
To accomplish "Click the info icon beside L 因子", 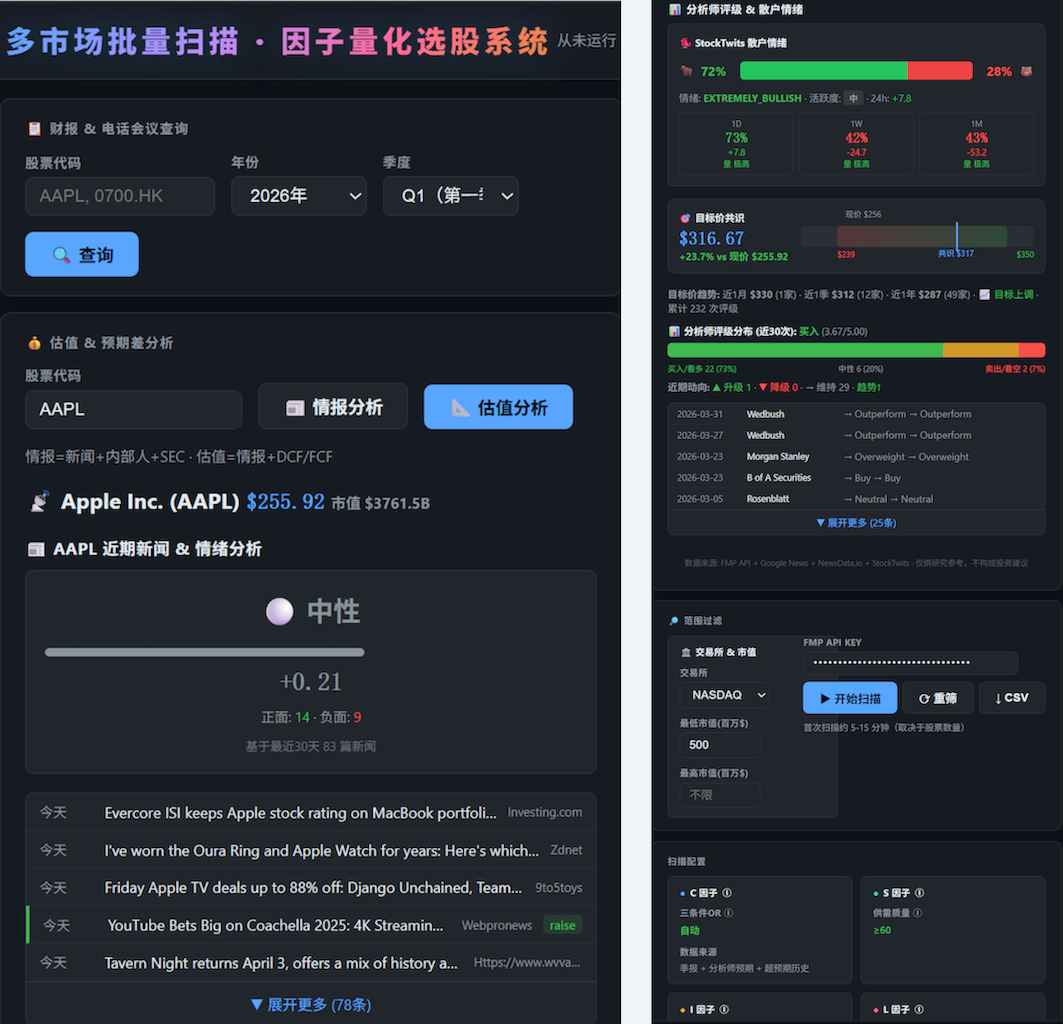I will pos(917,1010).
